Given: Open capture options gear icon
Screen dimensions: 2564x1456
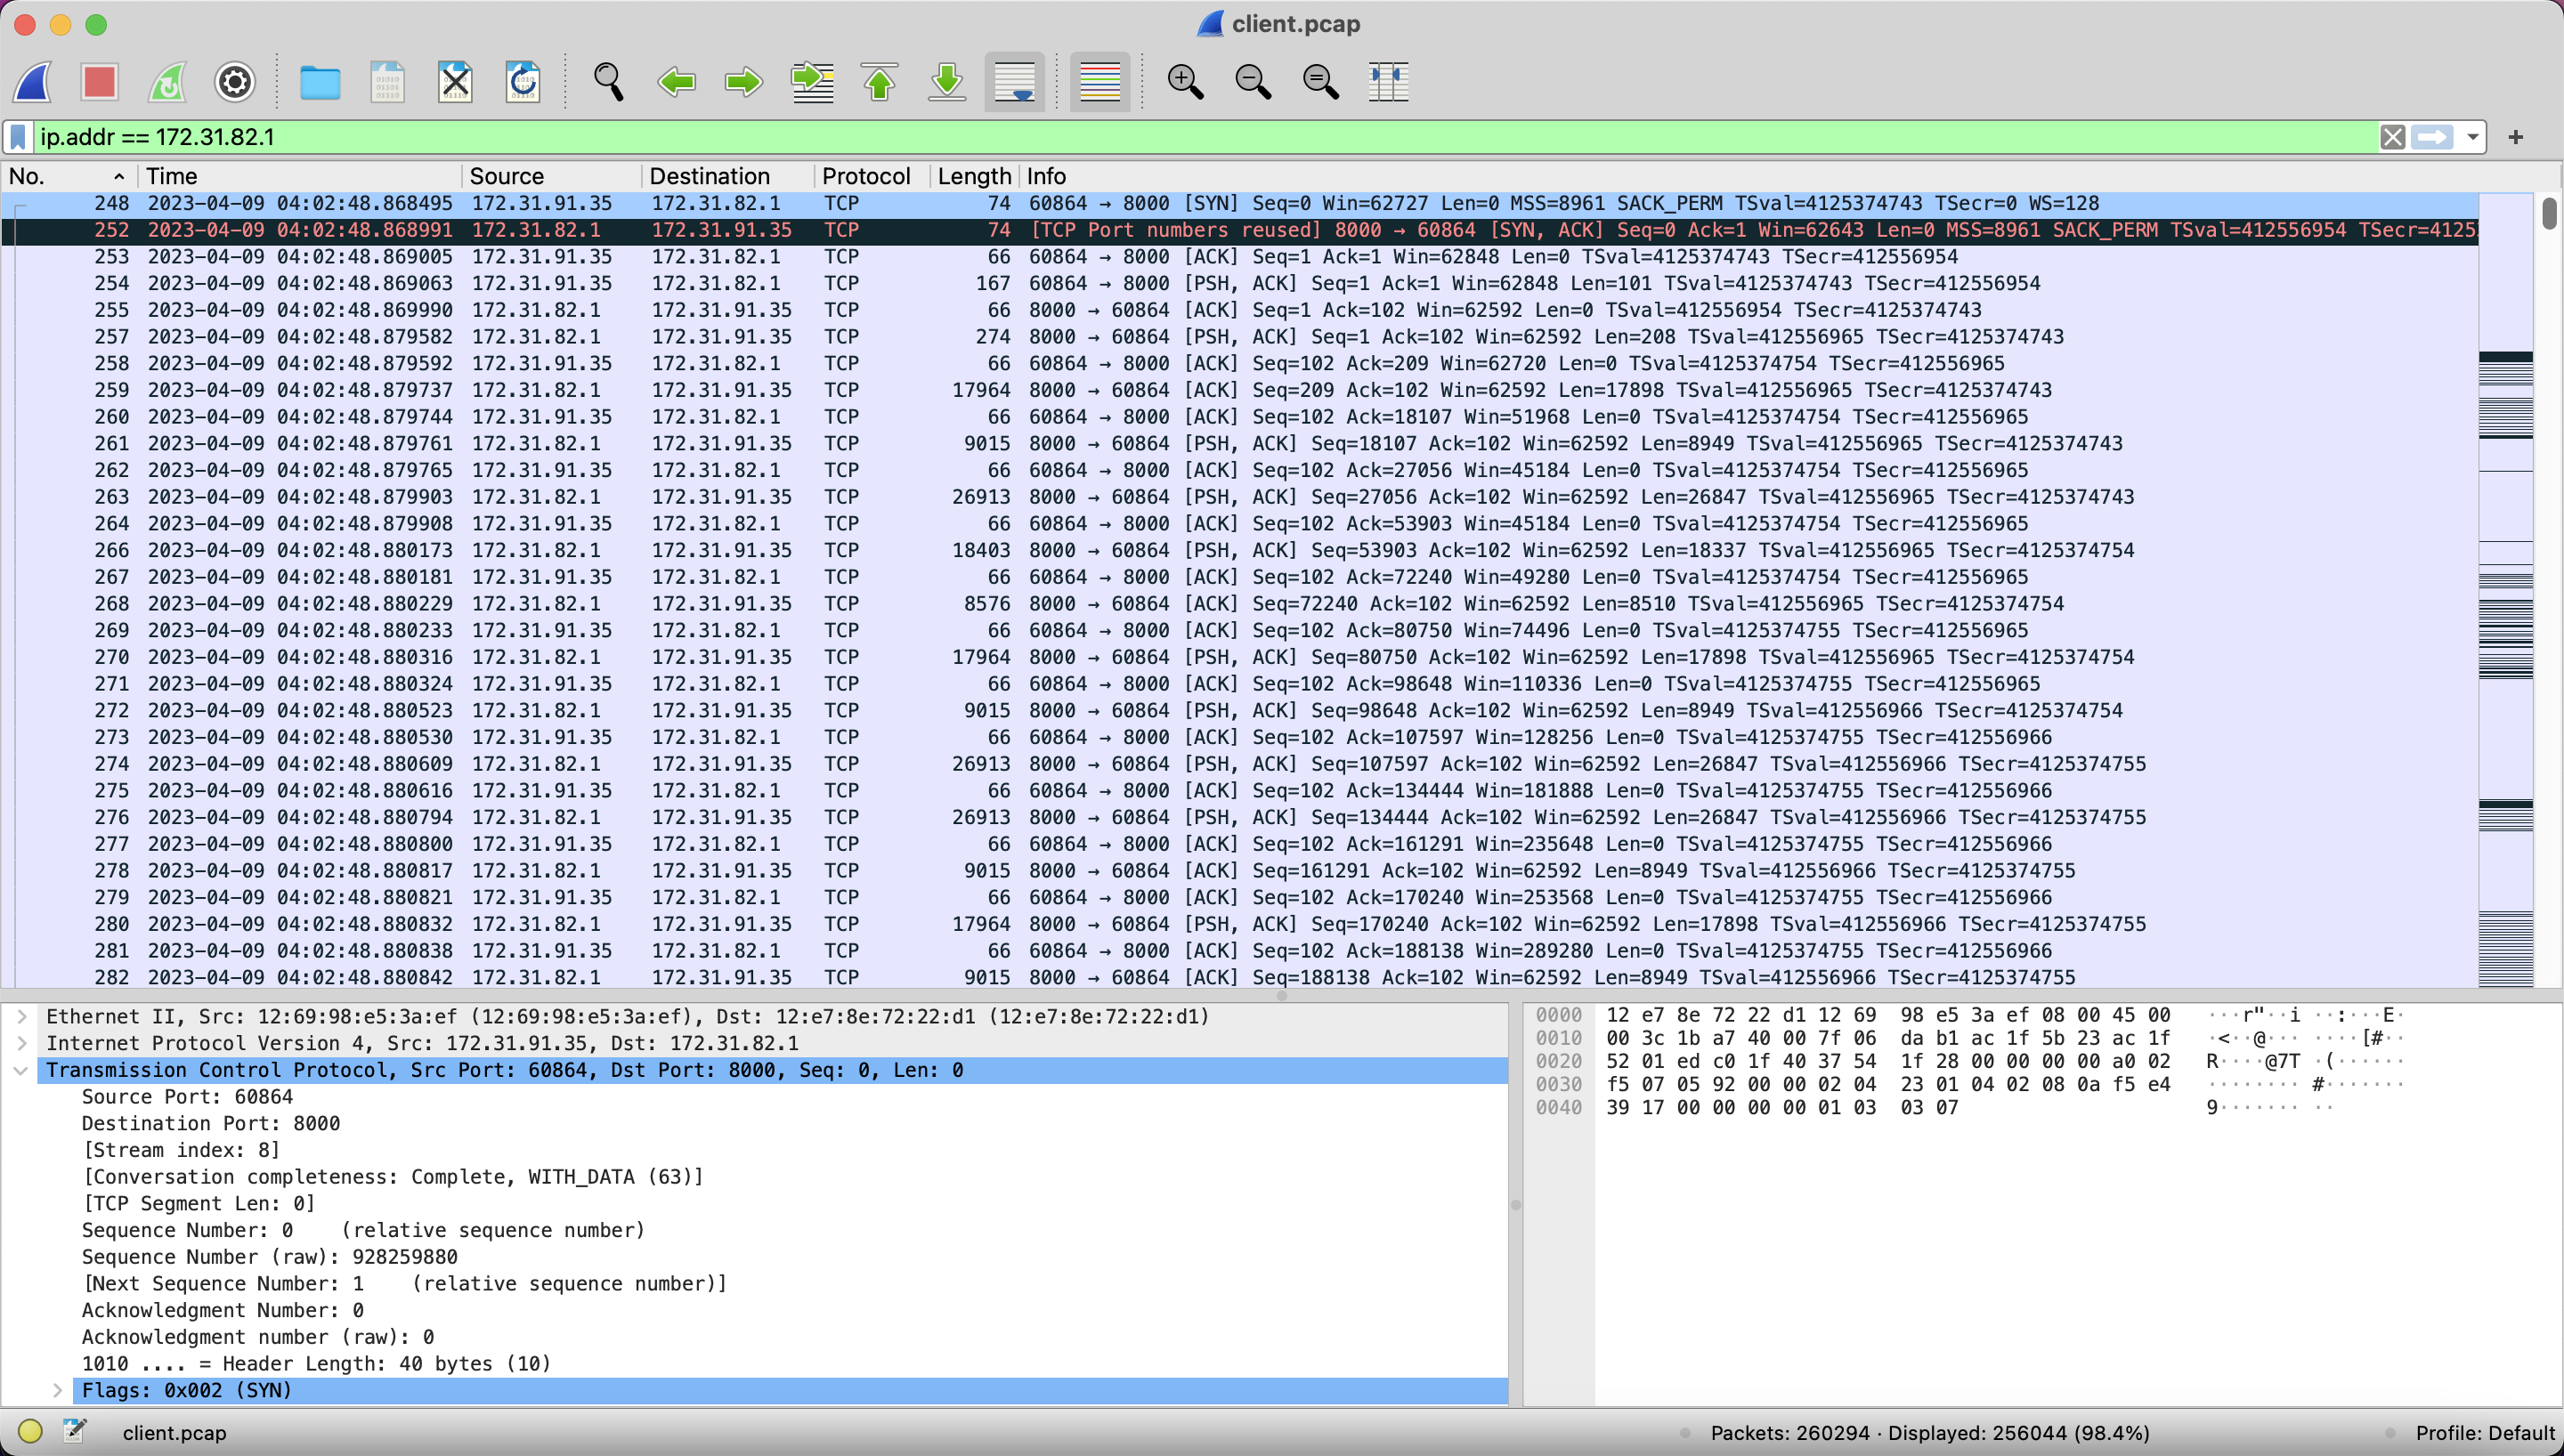Looking at the screenshot, I should click(x=235, y=82).
